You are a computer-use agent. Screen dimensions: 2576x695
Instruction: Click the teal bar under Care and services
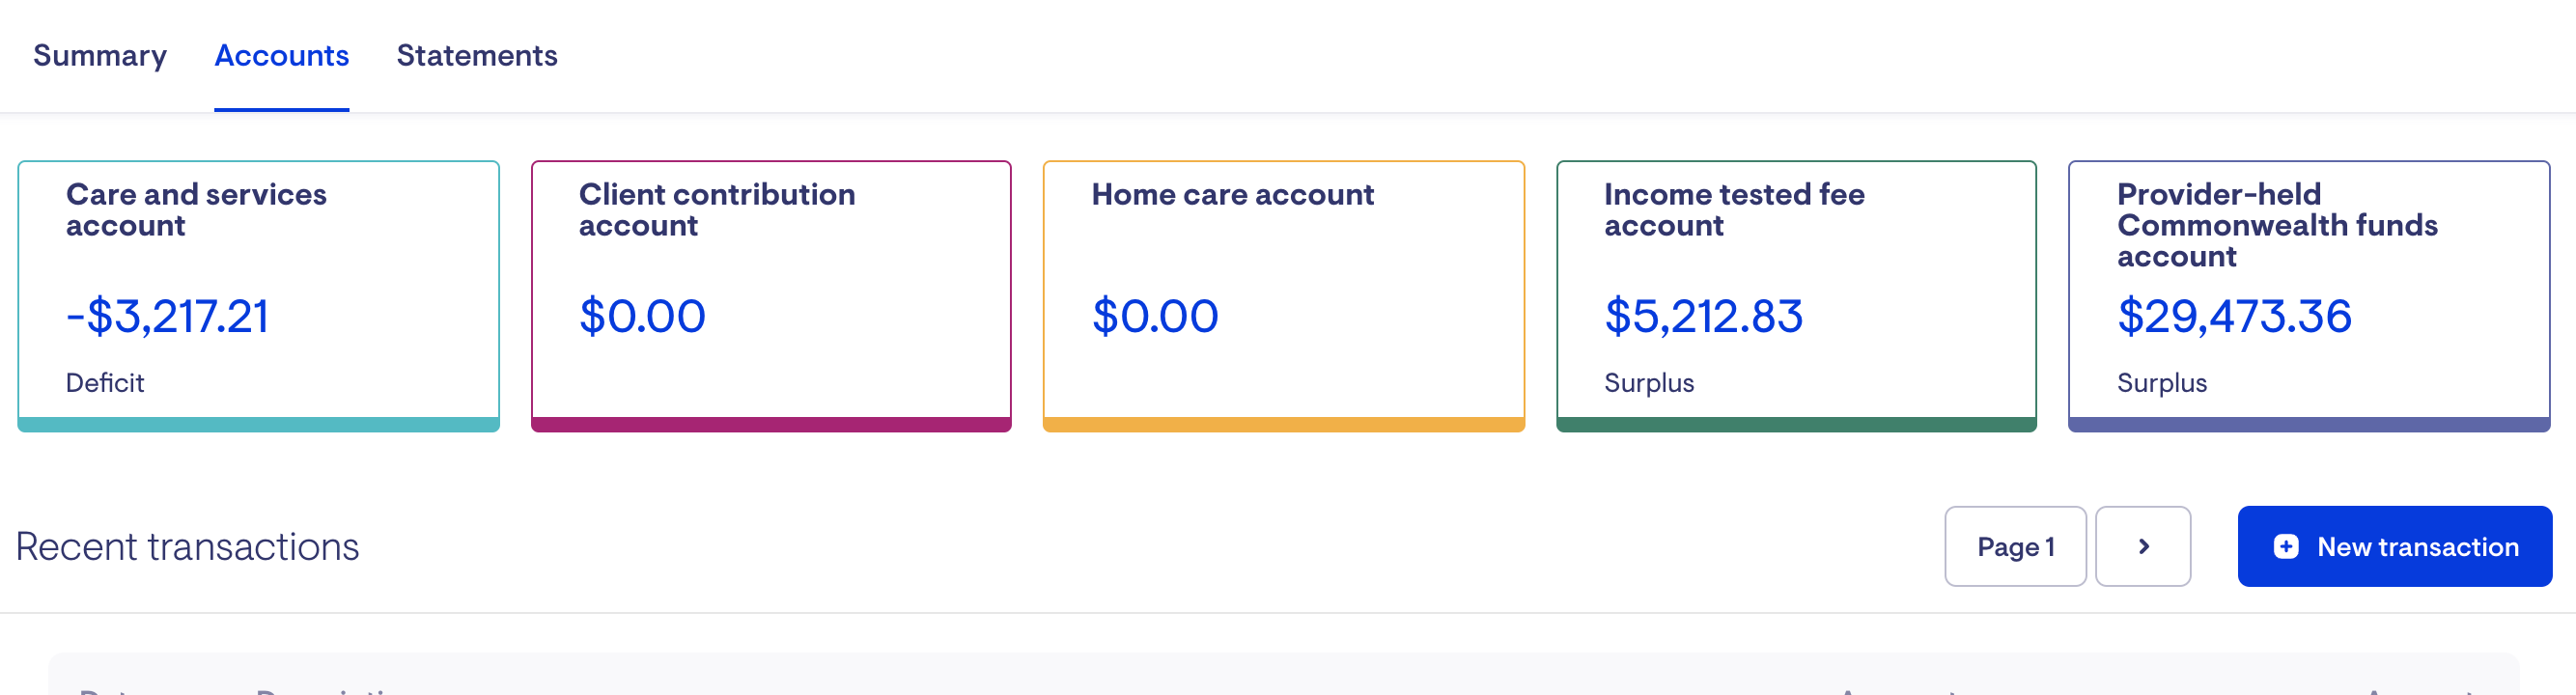click(258, 425)
